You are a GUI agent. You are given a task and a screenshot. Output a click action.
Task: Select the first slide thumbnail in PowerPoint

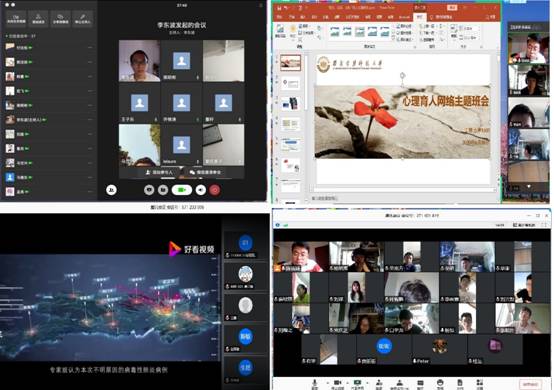[x=290, y=63]
